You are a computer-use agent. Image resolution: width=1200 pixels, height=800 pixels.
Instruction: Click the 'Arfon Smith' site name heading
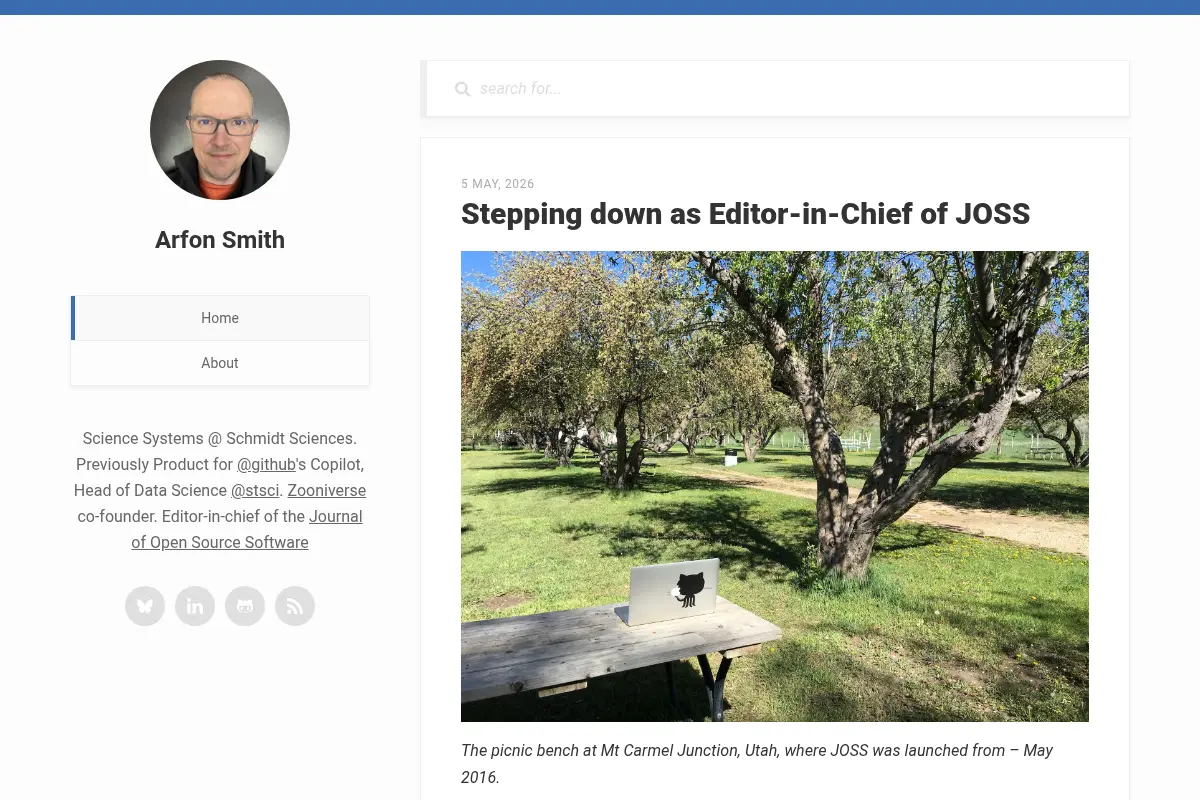coord(220,240)
